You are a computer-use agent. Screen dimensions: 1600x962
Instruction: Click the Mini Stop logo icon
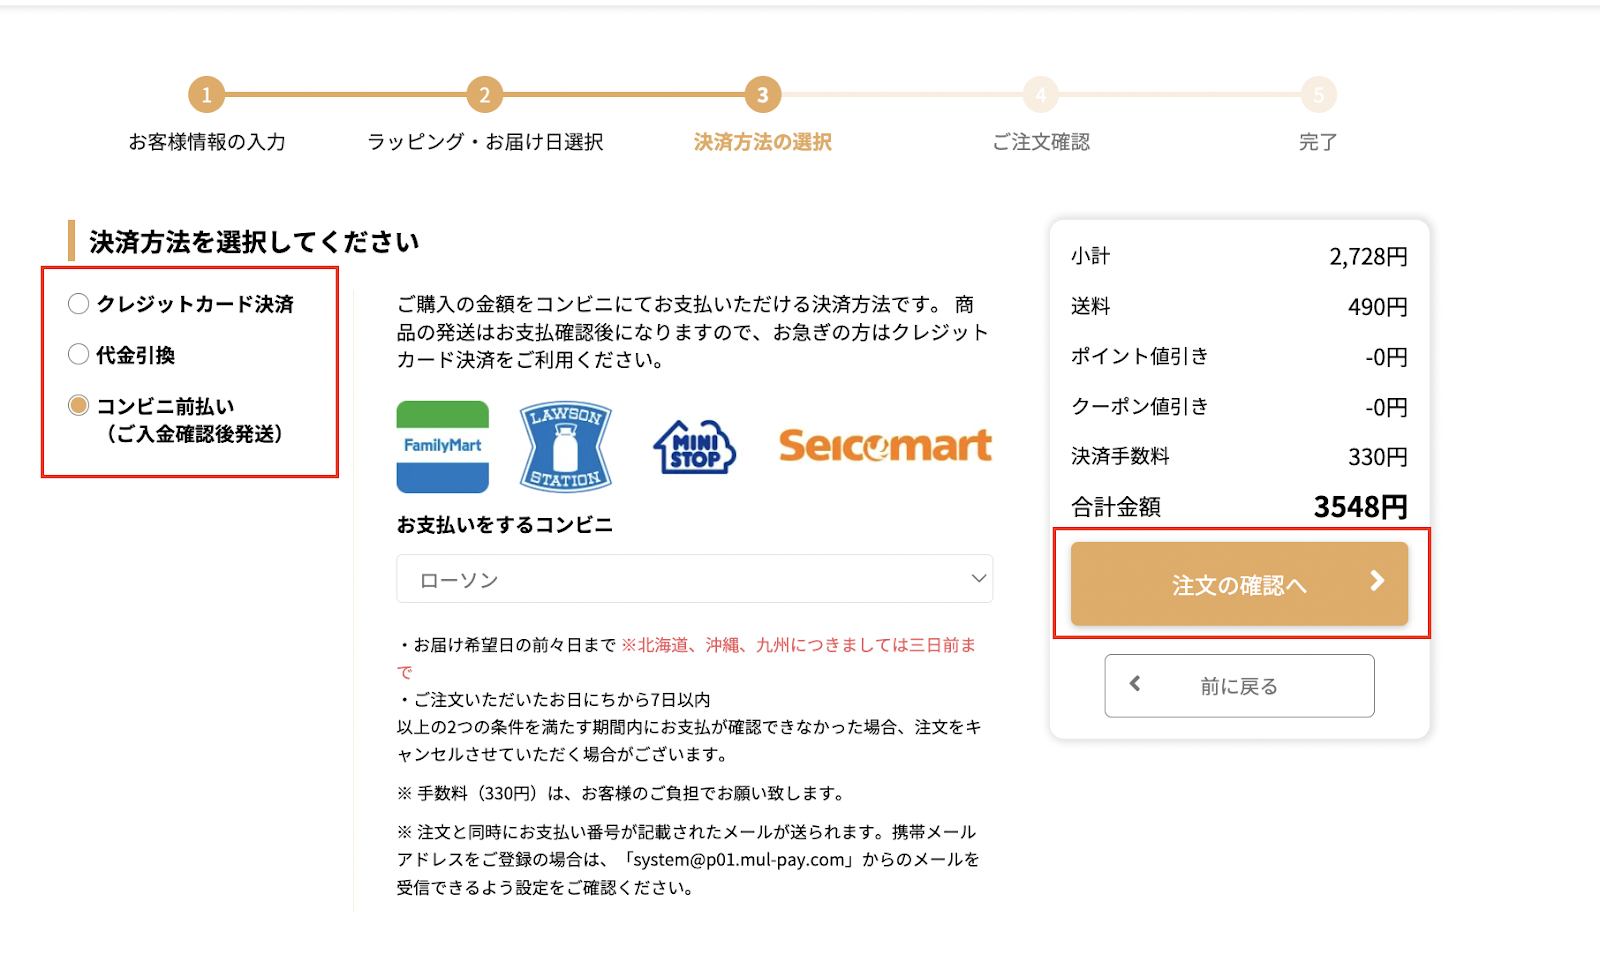pyautogui.click(x=695, y=447)
